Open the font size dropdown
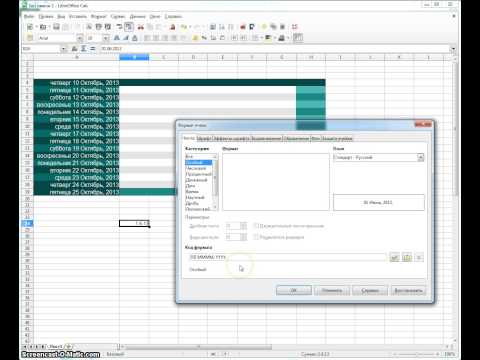480x360 pixels. pos(106,38)
